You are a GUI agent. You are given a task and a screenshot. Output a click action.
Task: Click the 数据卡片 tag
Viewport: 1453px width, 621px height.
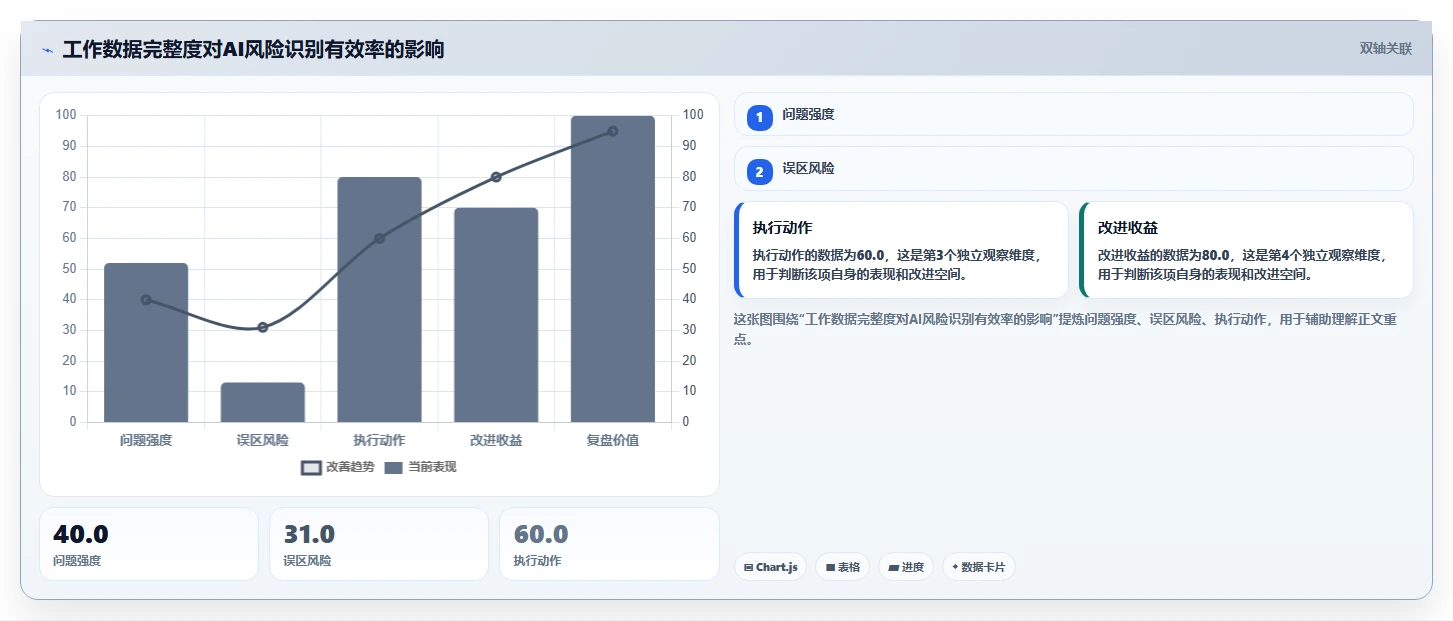click(x=979, y=567)
